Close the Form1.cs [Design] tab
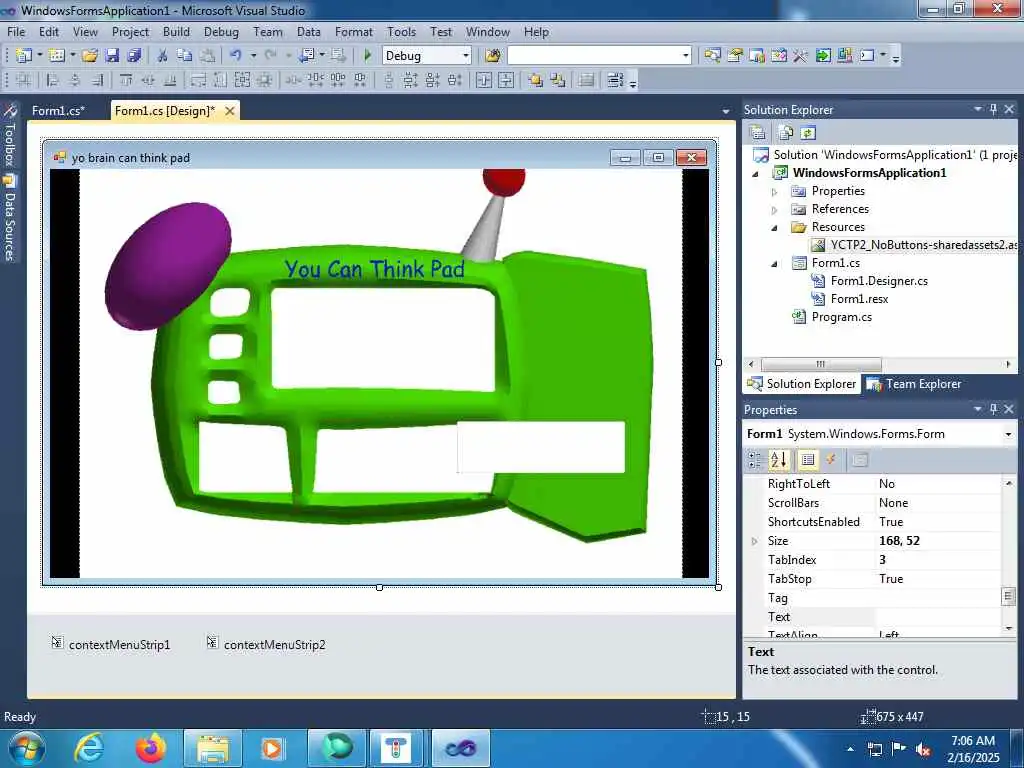The height and width of the screenshot is (768, 1024). coord(230,111)
